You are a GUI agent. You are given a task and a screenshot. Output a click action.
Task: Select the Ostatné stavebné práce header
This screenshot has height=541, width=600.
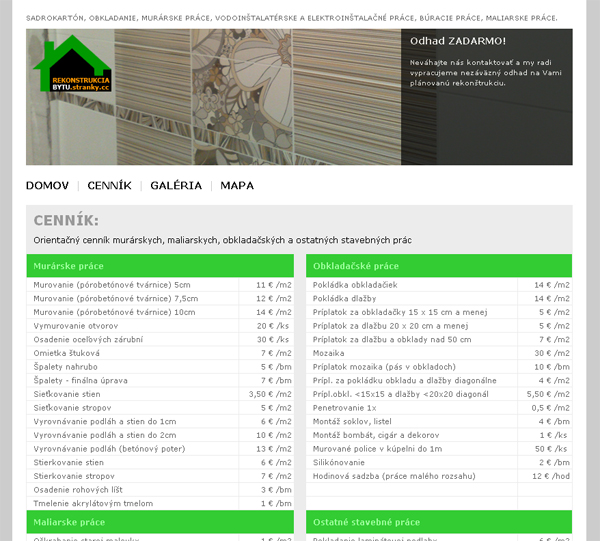pyautogui.click(x=439, y=522)
